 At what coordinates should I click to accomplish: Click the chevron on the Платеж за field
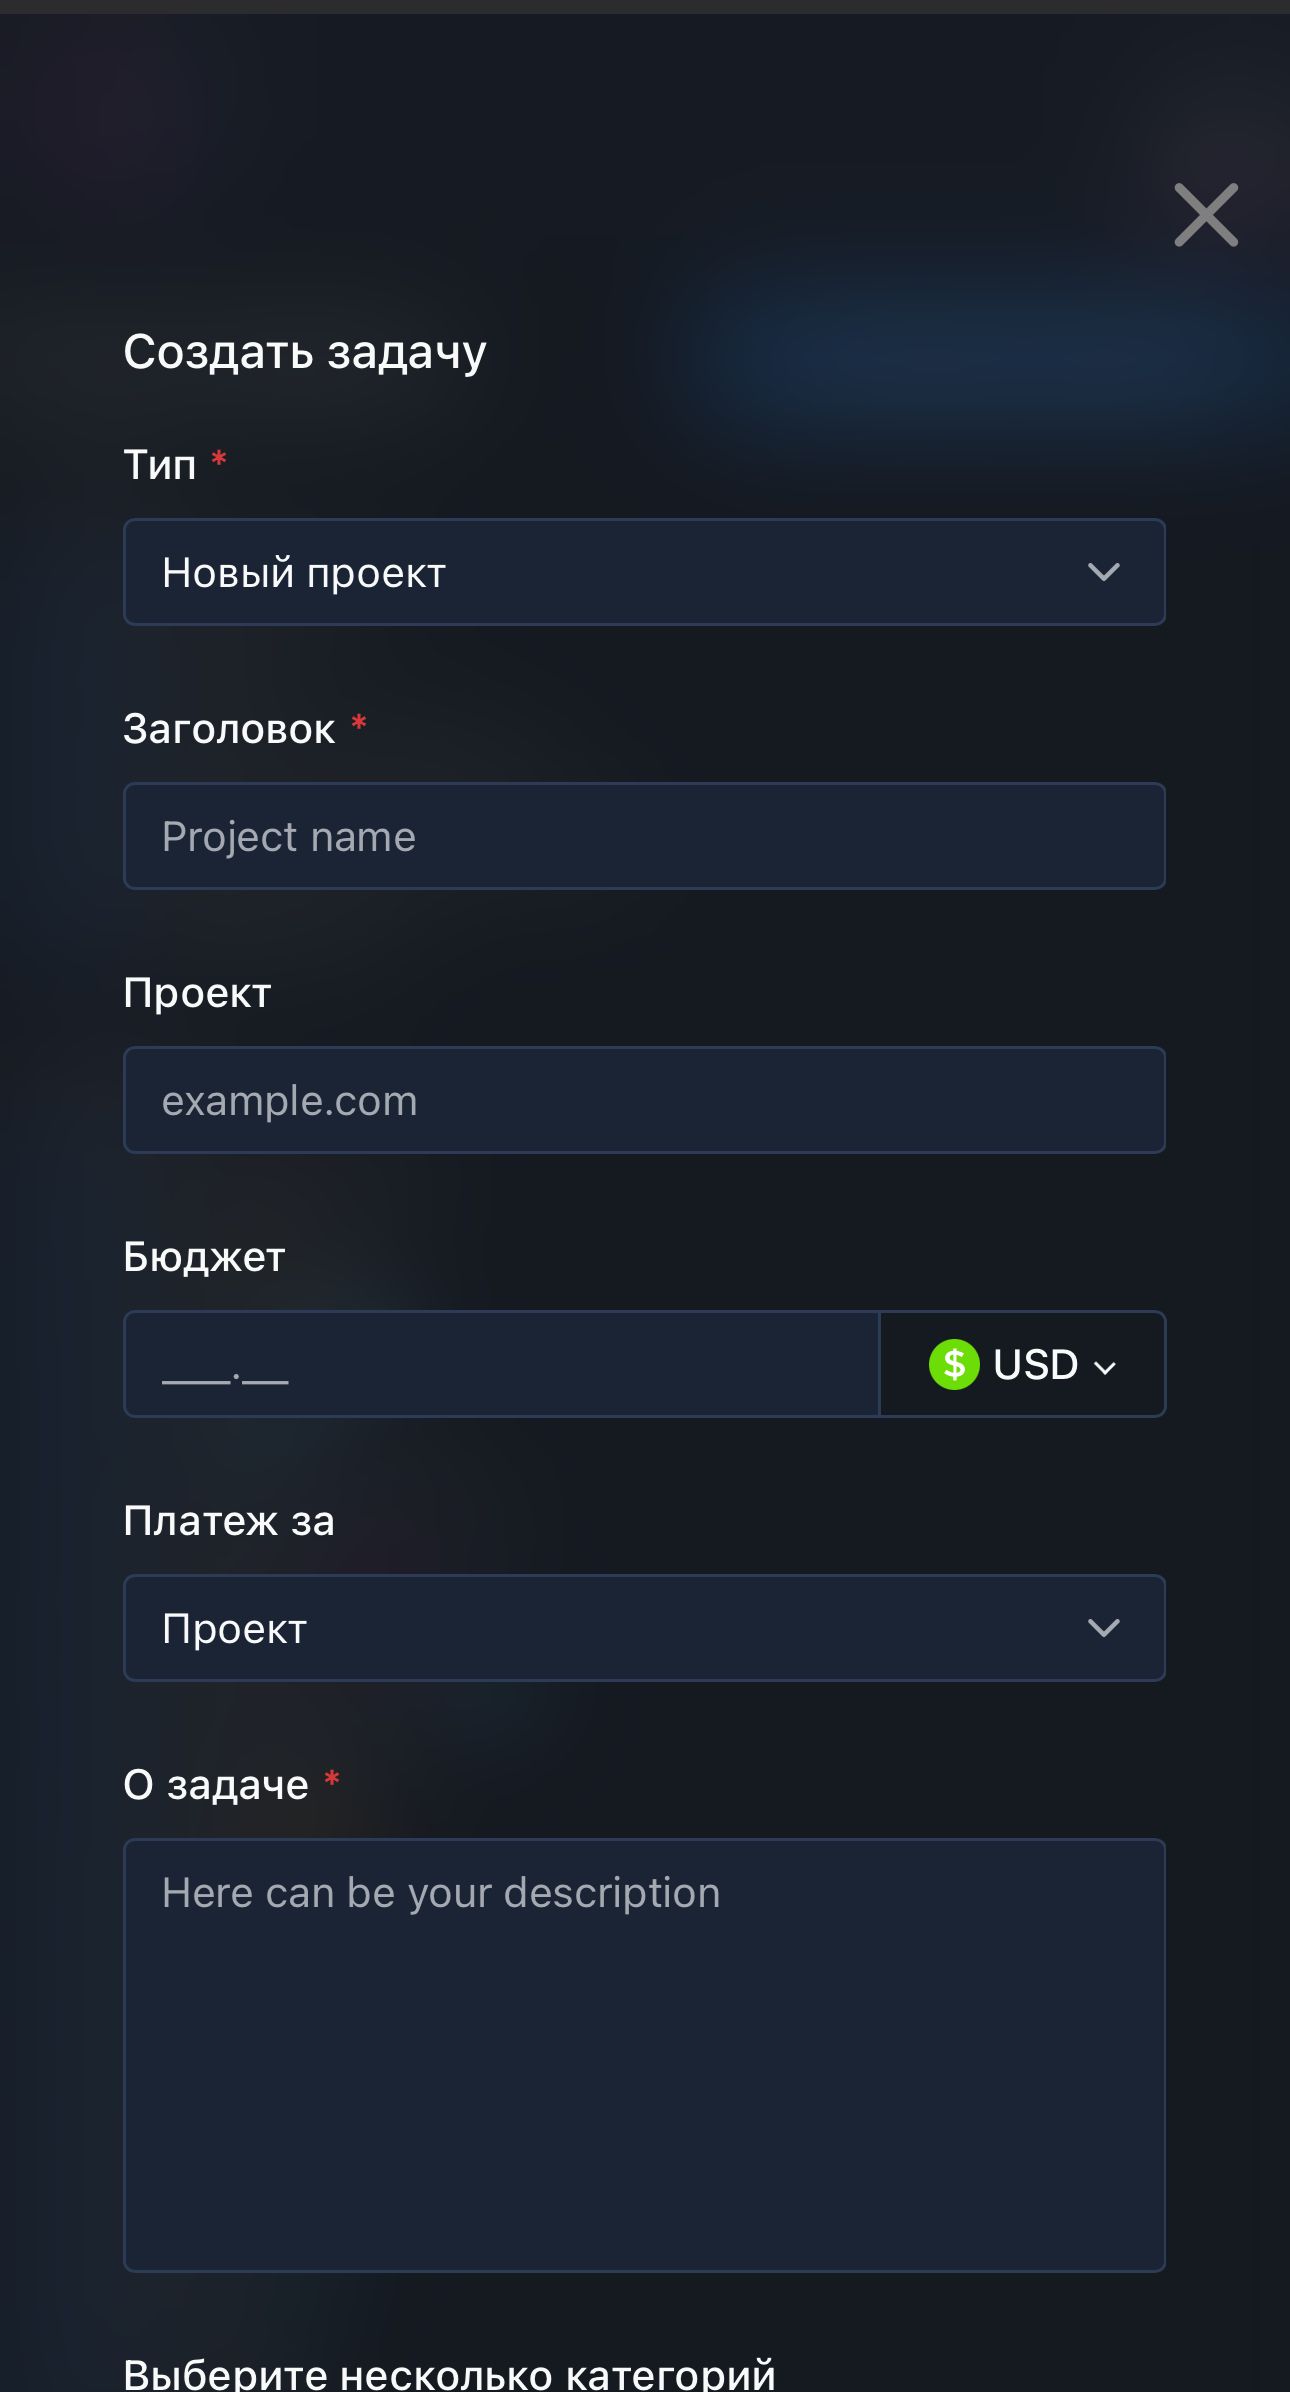pyautogui.click(x=1105, y=1628)
